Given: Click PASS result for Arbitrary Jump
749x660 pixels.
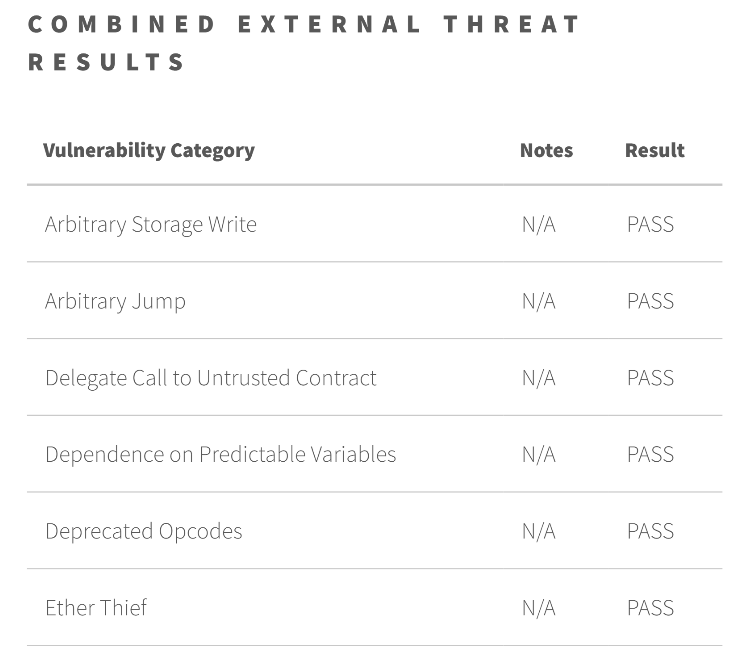Looking at the screenshot, I should point(650,301).
